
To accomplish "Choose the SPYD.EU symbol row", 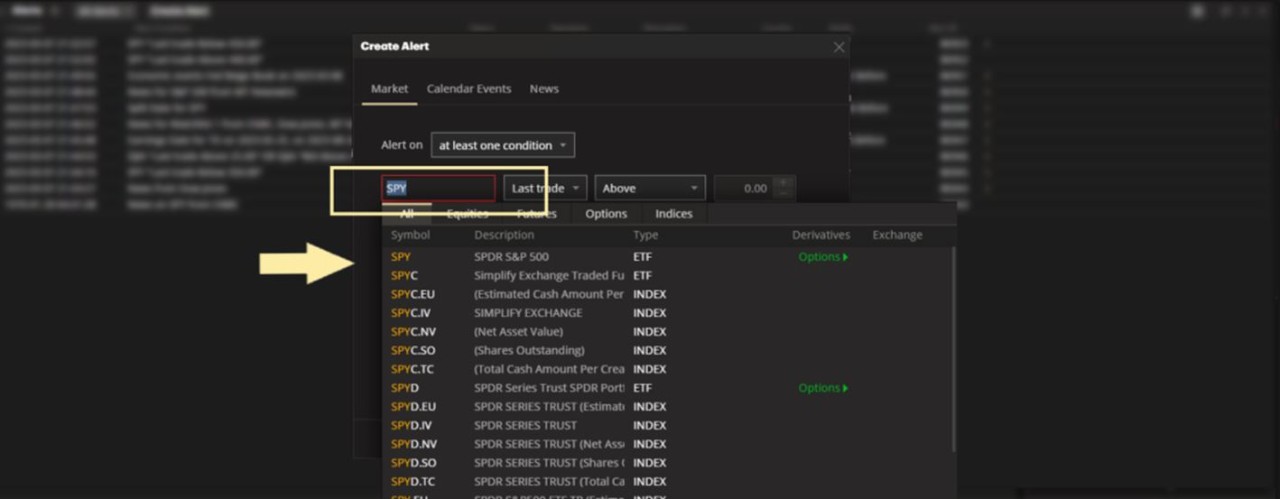I will 668,407.
